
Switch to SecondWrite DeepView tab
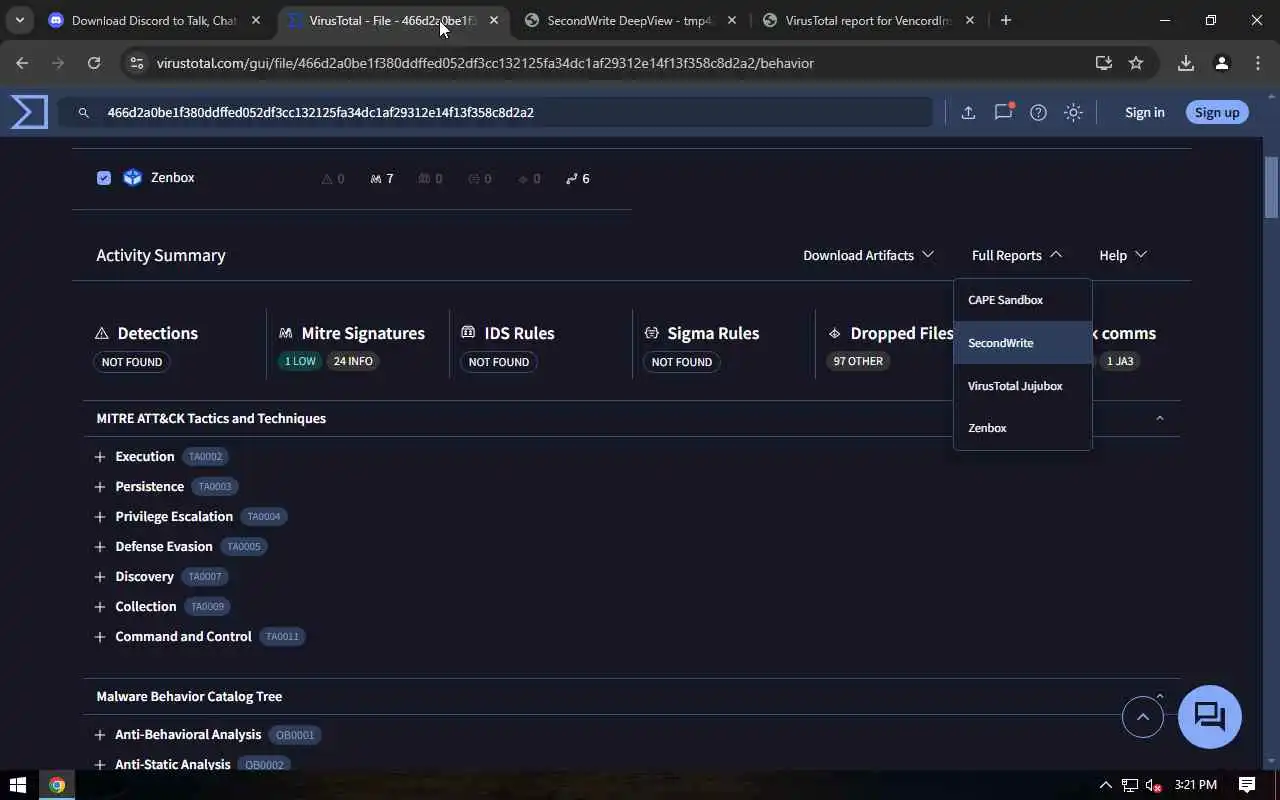coord(631,20)
